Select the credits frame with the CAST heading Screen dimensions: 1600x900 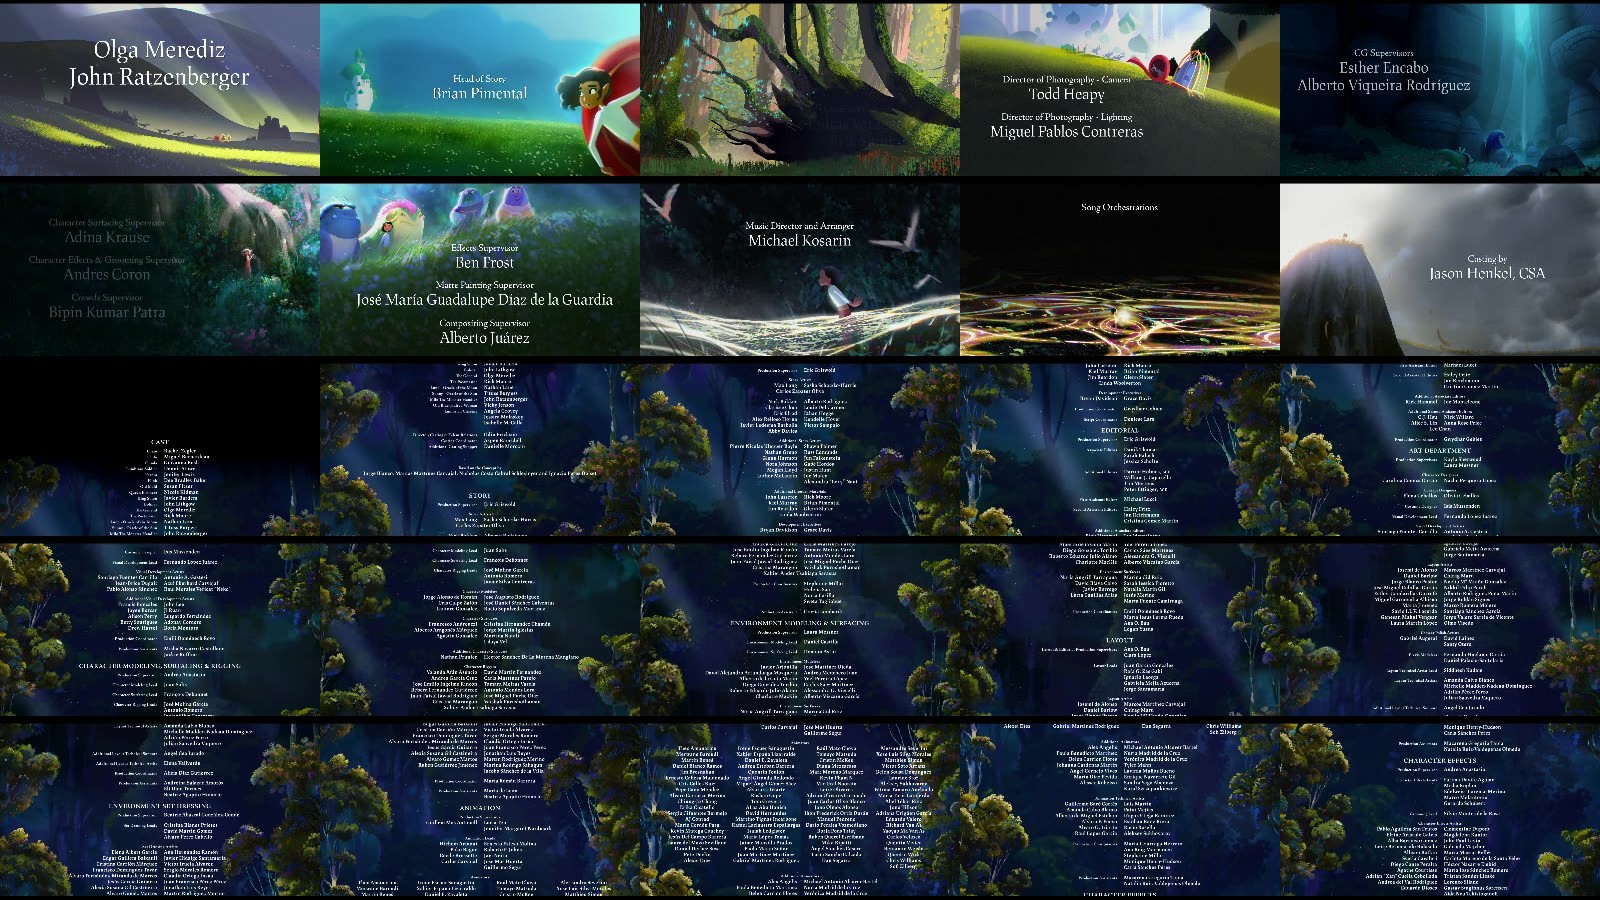pos(160,450)
